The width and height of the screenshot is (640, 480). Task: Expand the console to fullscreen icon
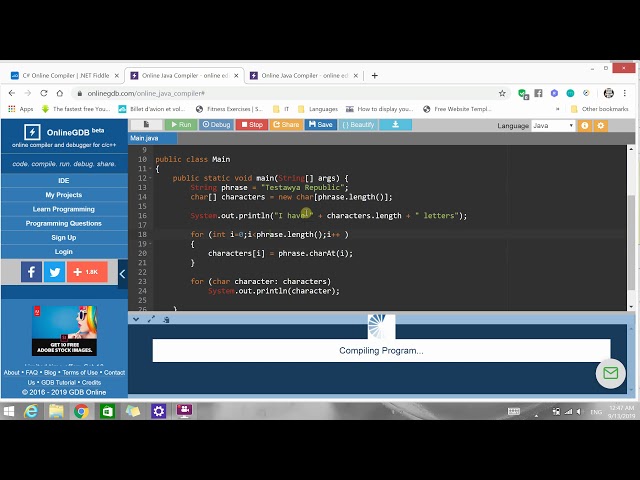point(151,320)
